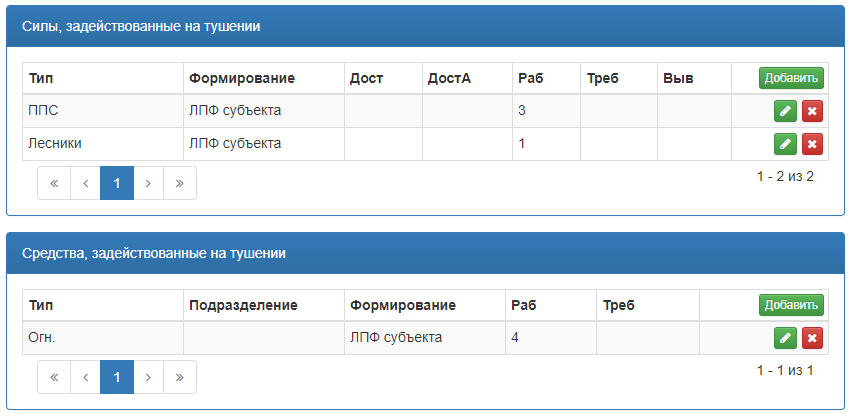Go to next page in Силы pagination
The height and width of the screenshot is (418, 853).
[x=148, y=183]
